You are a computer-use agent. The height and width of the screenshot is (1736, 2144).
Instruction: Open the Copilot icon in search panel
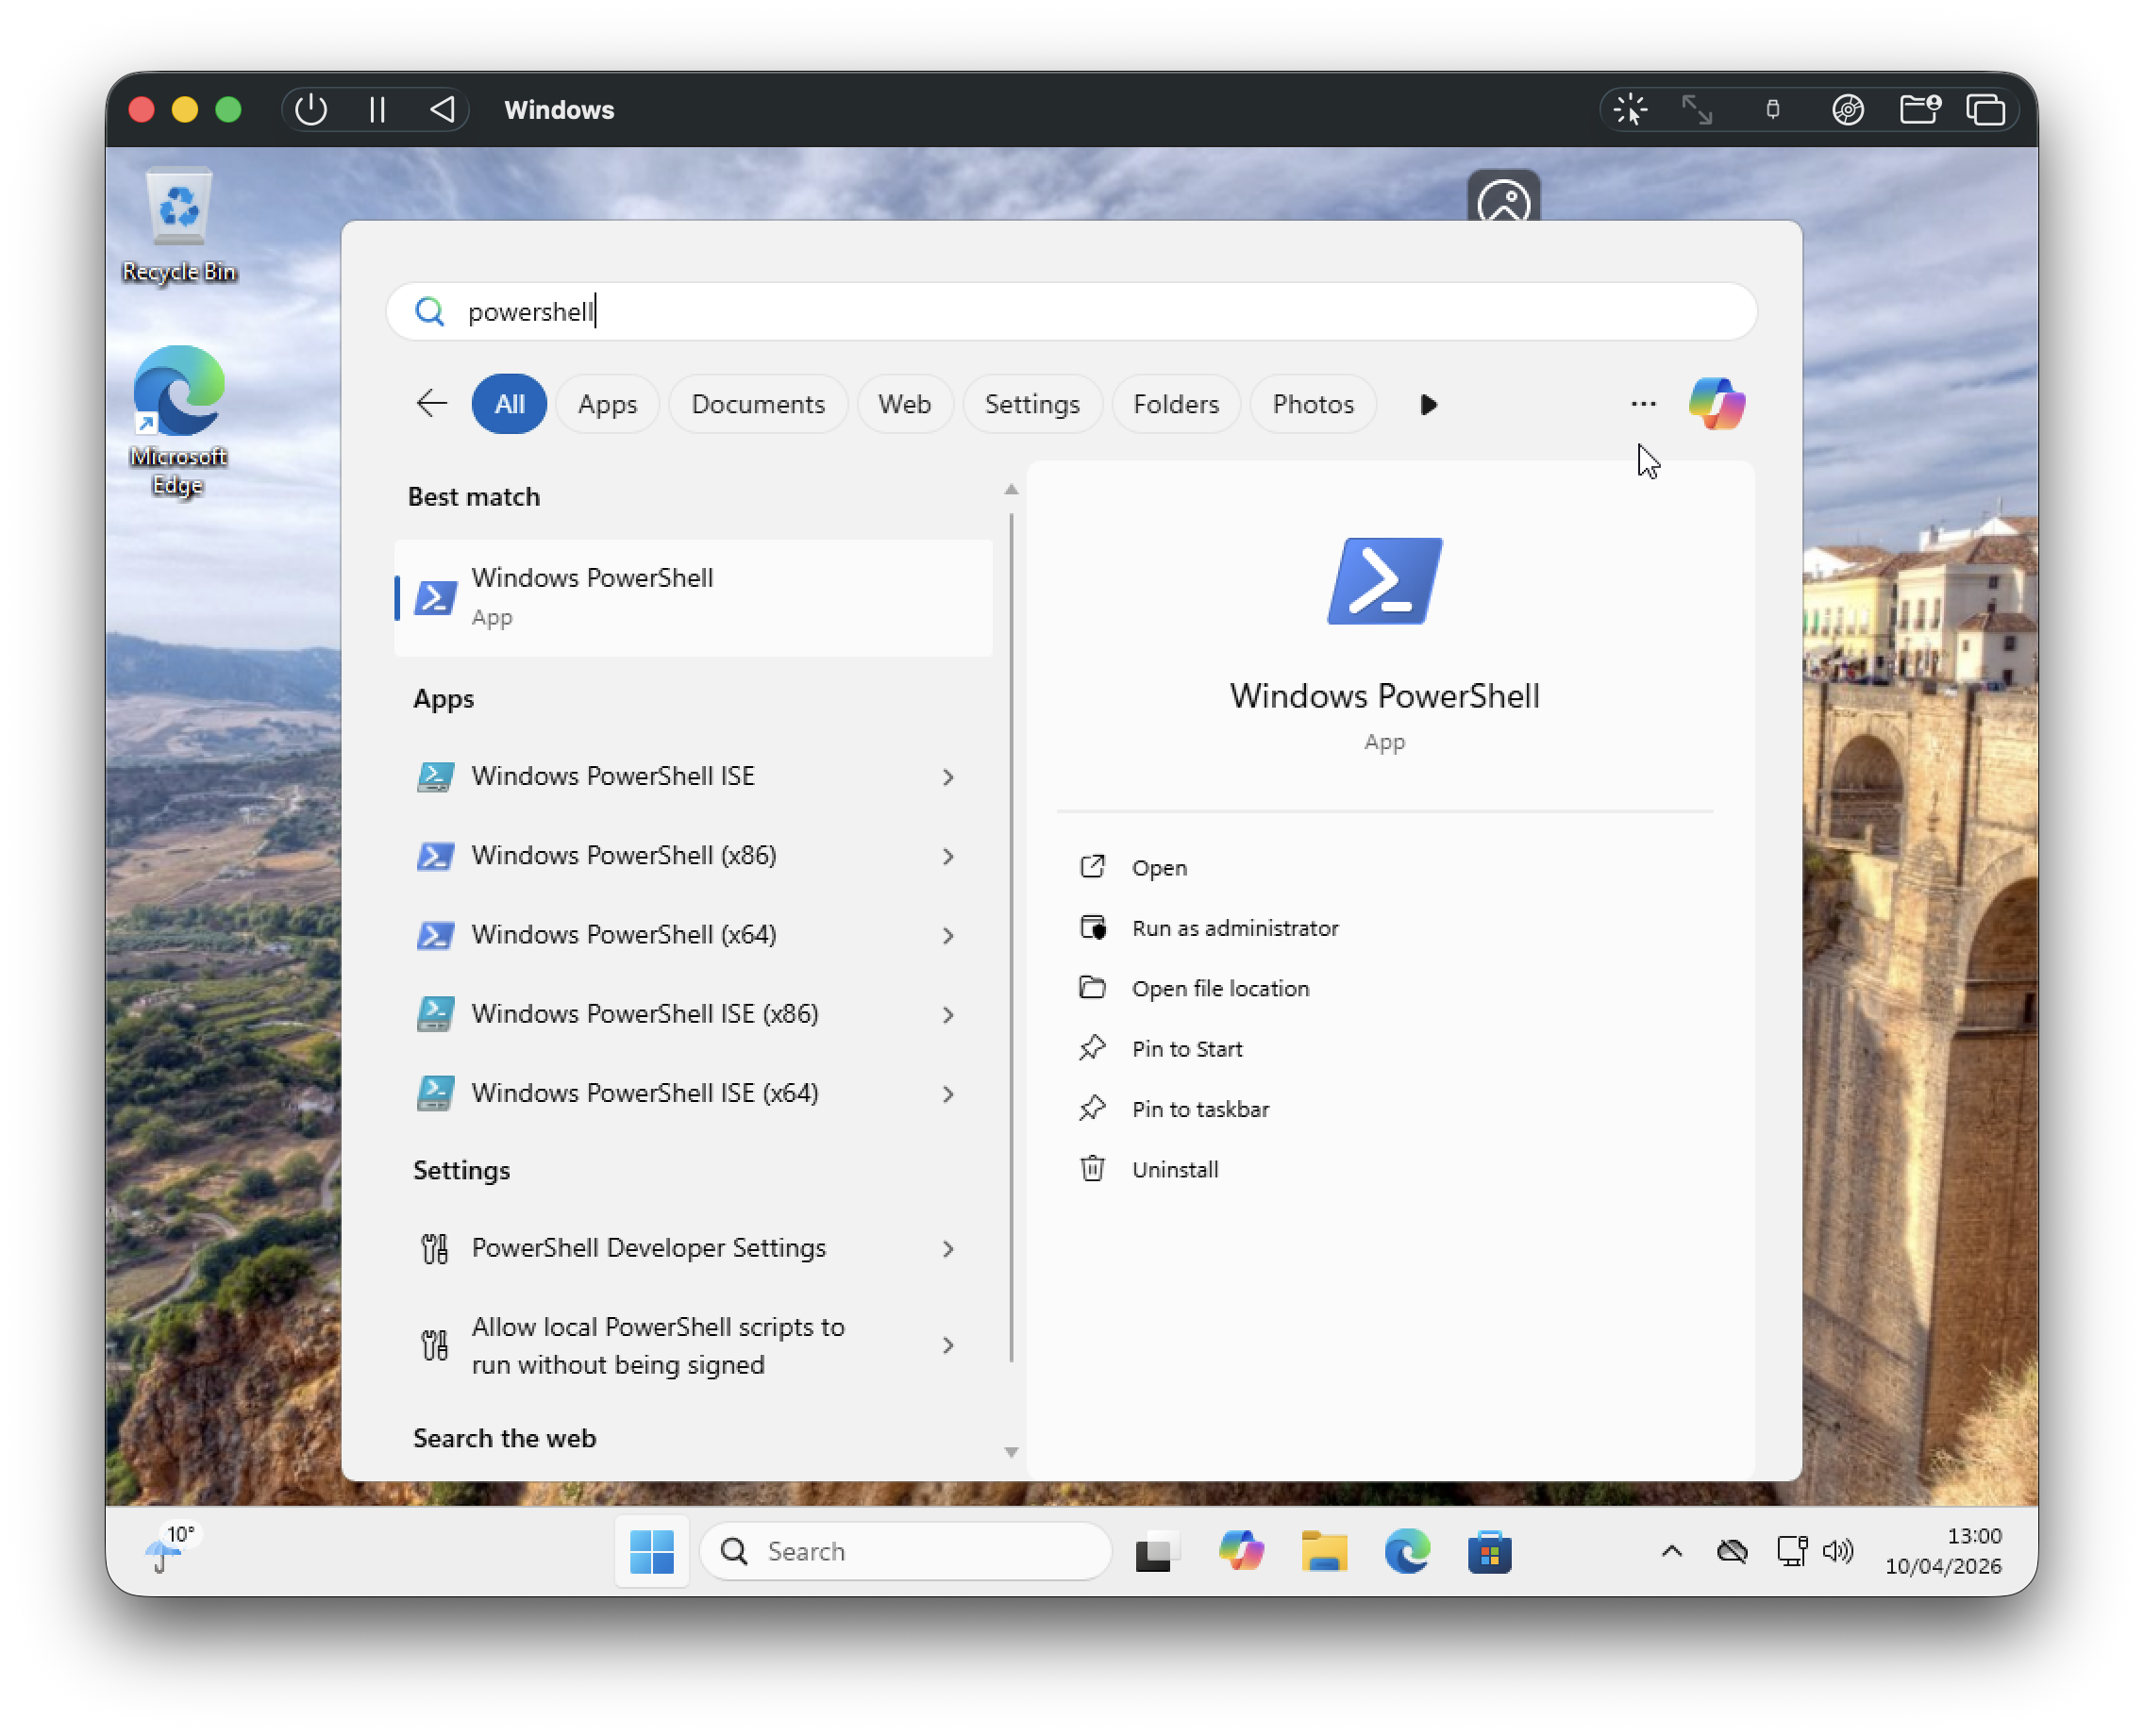(x=1716, y=404)
